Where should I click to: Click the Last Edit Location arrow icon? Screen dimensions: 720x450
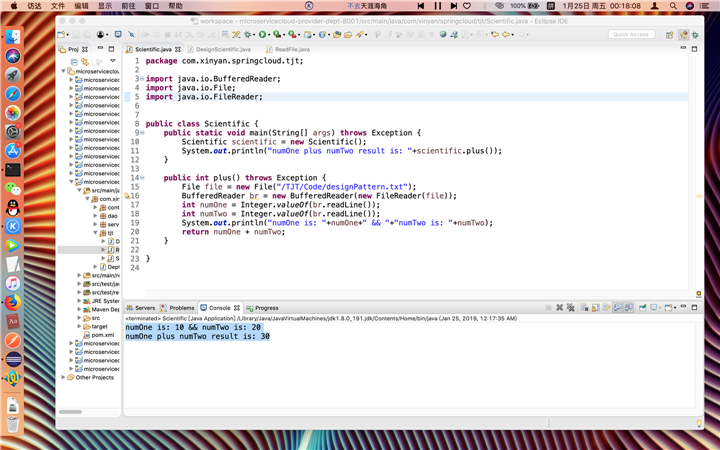[495, 34]
